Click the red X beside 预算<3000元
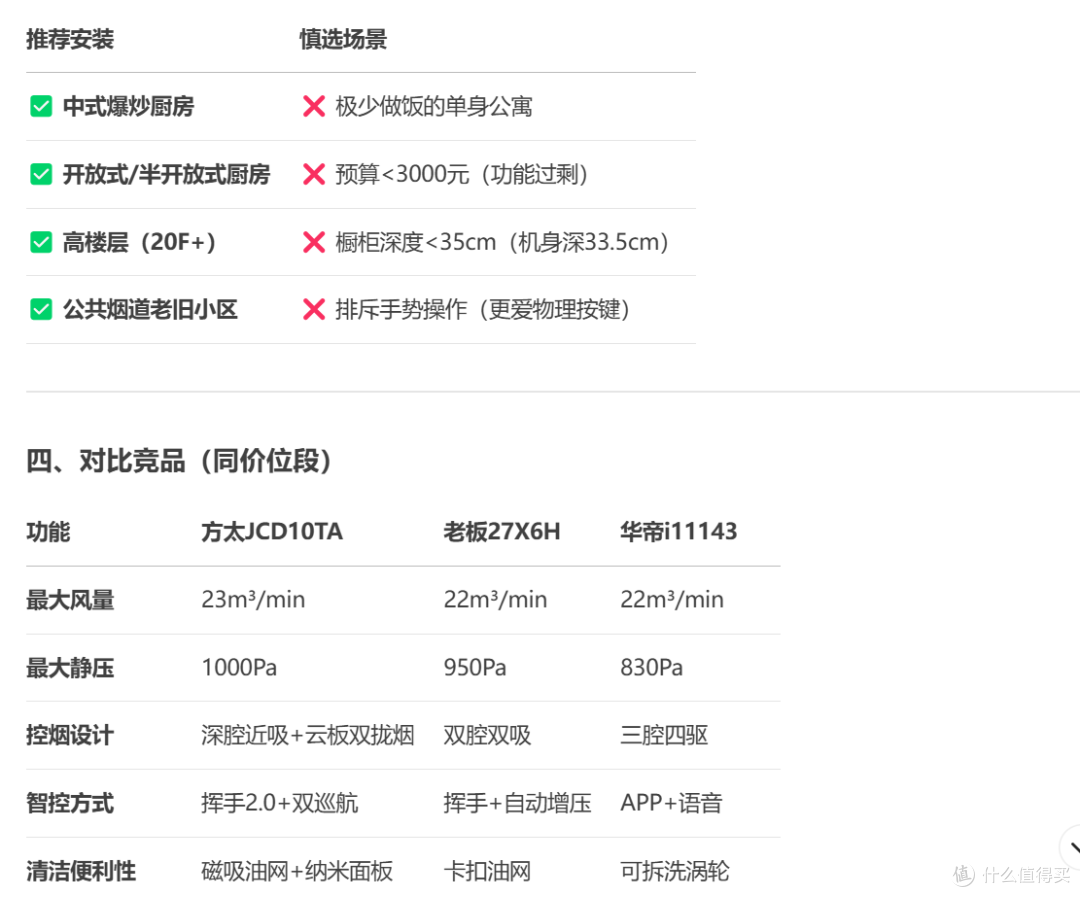Screen dimensions: 1080x897 (313, 174)
